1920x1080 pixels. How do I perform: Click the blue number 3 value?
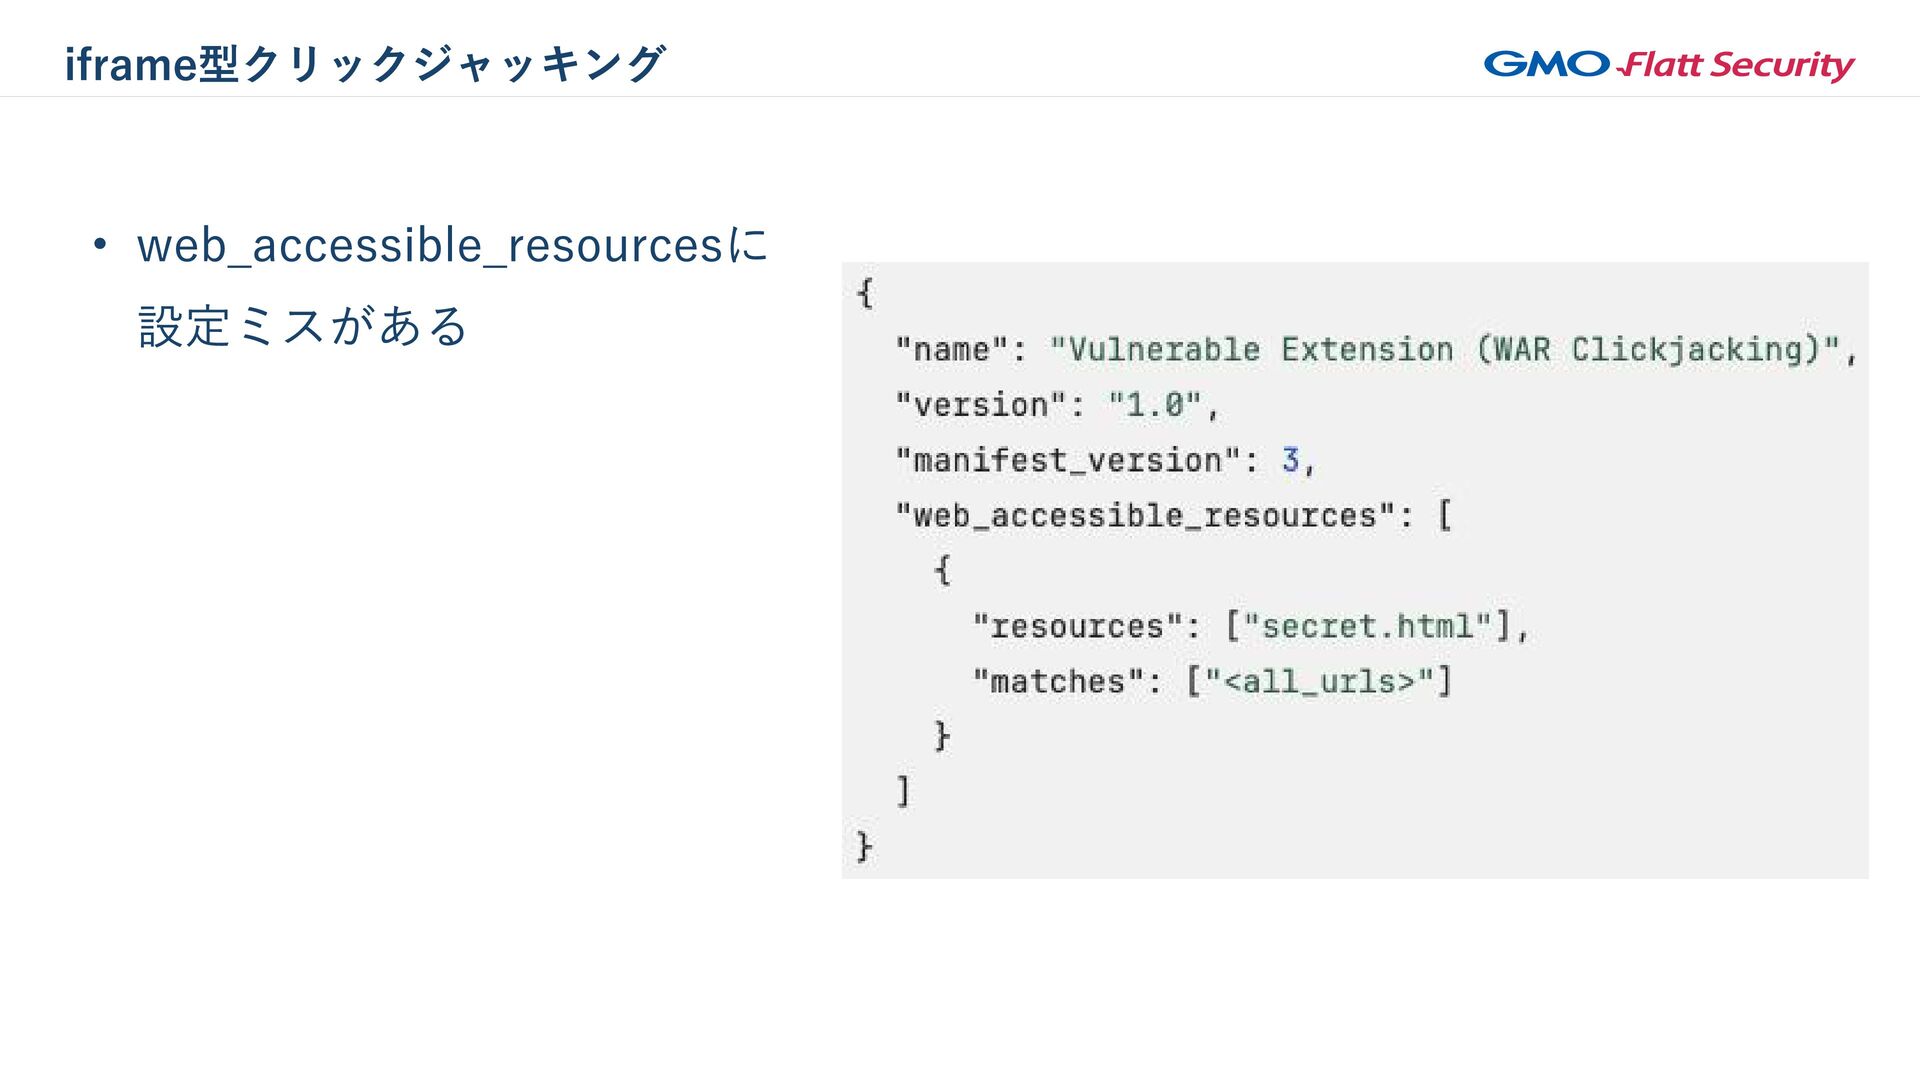pyautogui.click(x=1290, y=460)
